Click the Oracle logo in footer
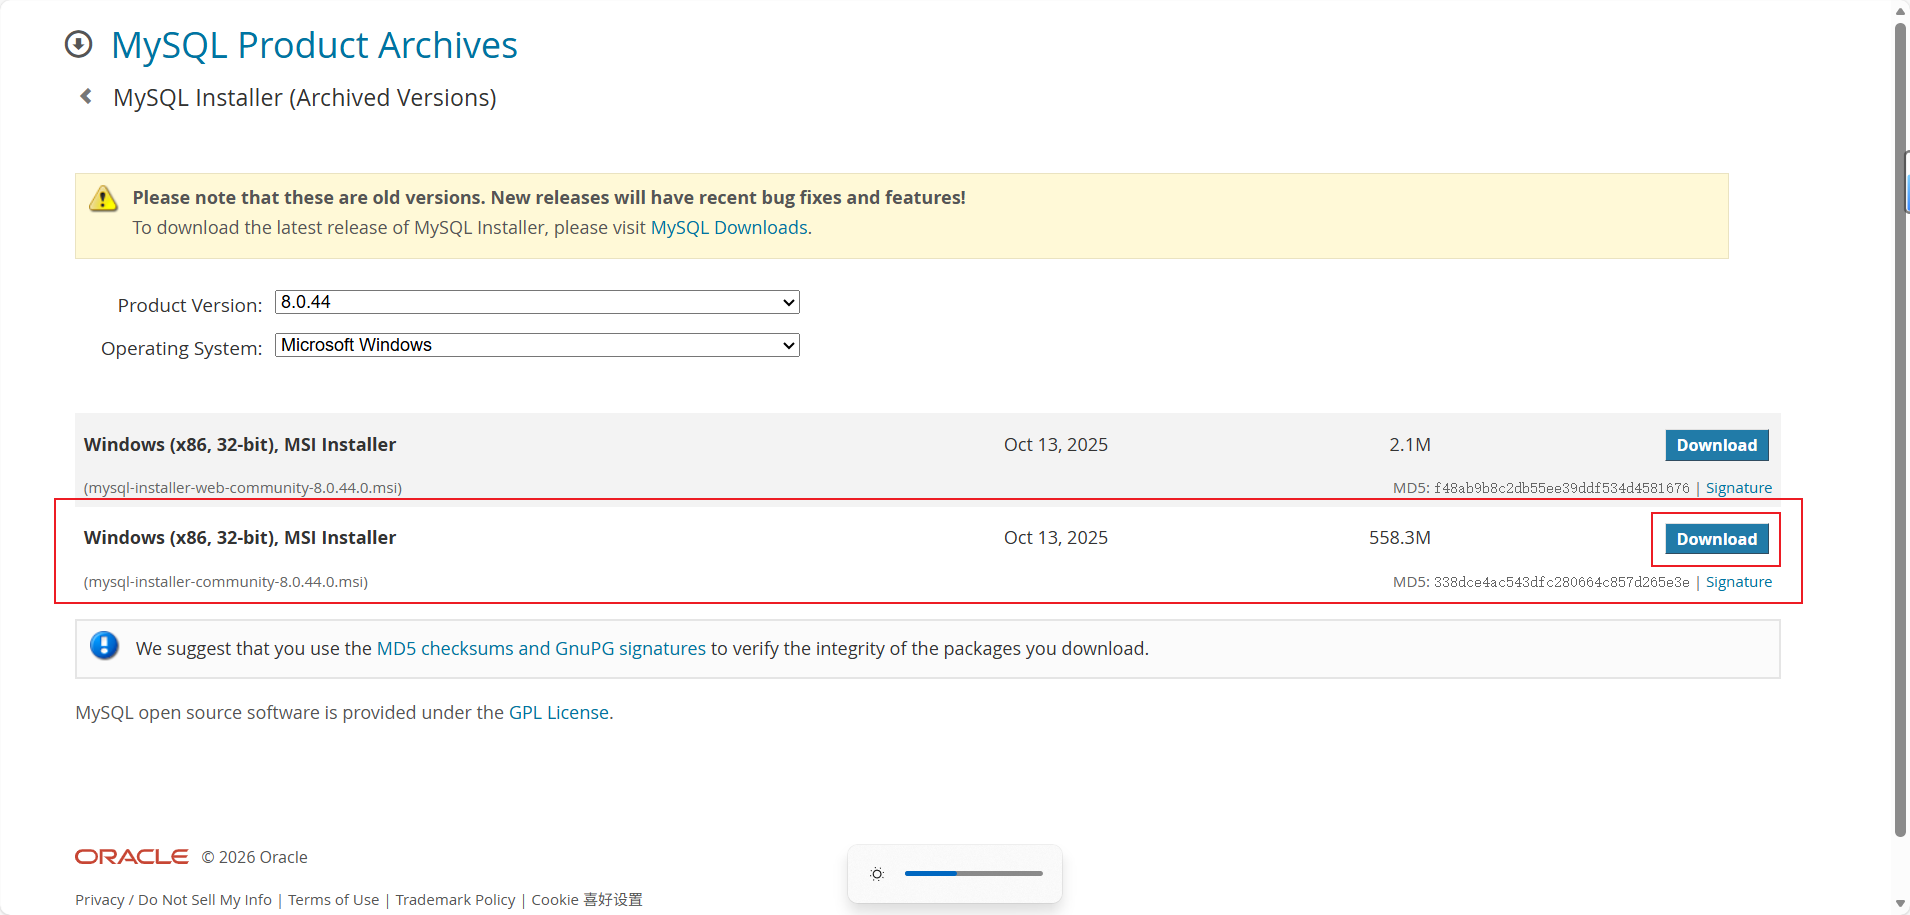The image size is (1910, 915). point(131,857)
